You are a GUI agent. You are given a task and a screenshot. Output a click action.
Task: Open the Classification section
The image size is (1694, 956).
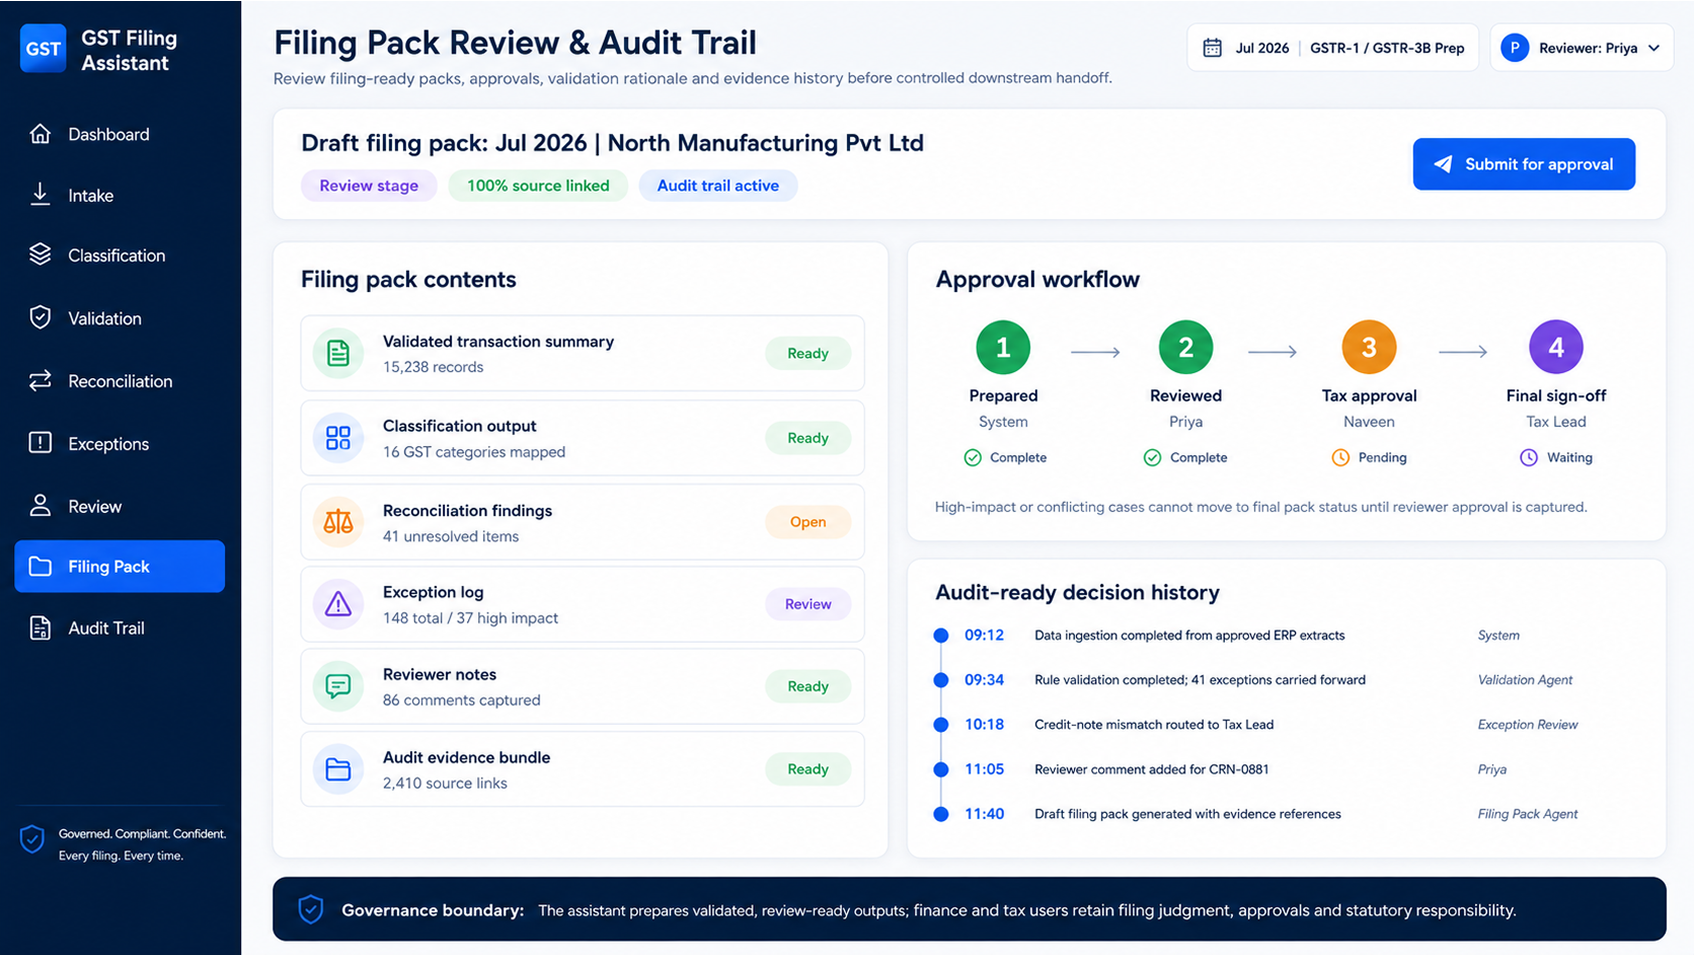tap(120, 255)
